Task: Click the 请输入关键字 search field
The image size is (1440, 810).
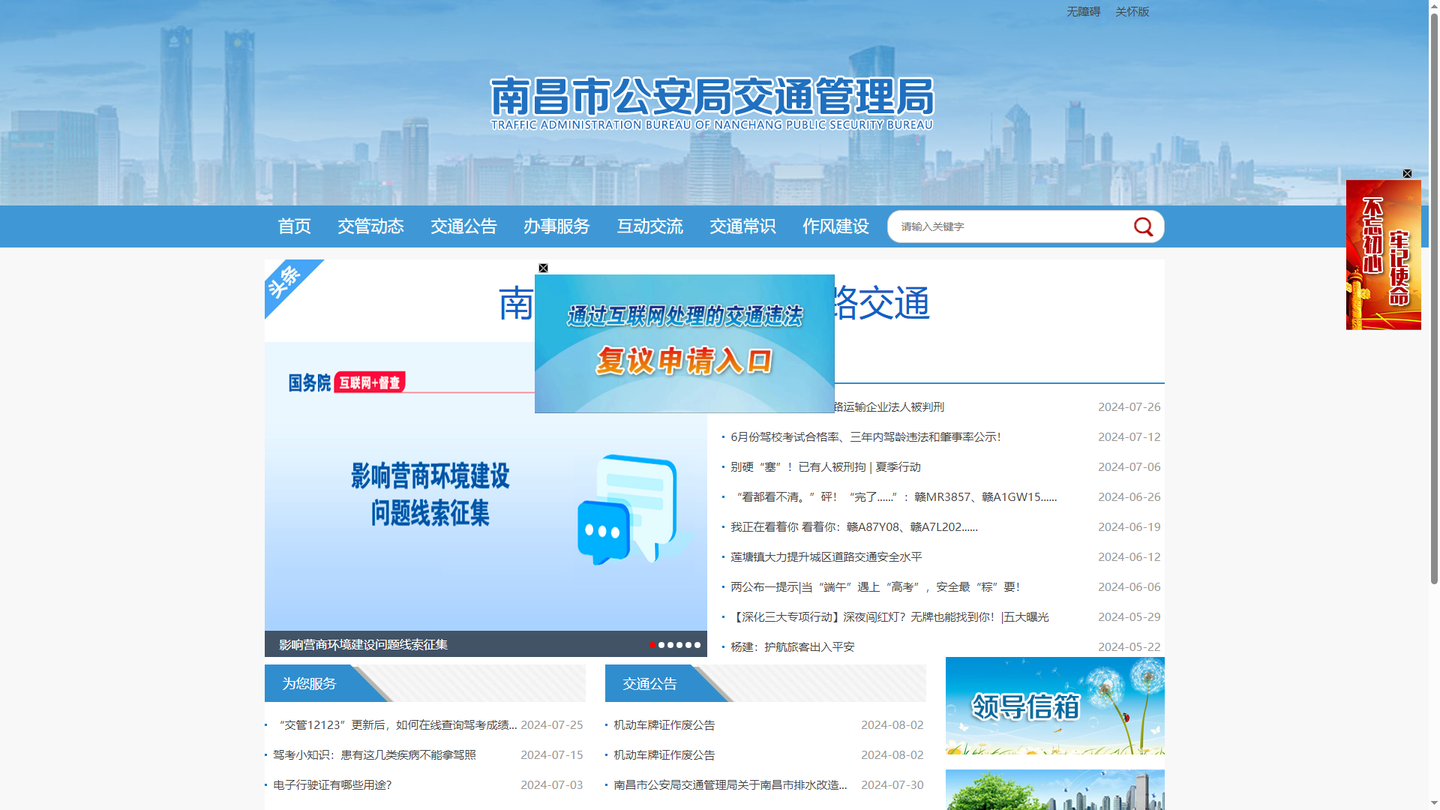Action: point(1010,227)
